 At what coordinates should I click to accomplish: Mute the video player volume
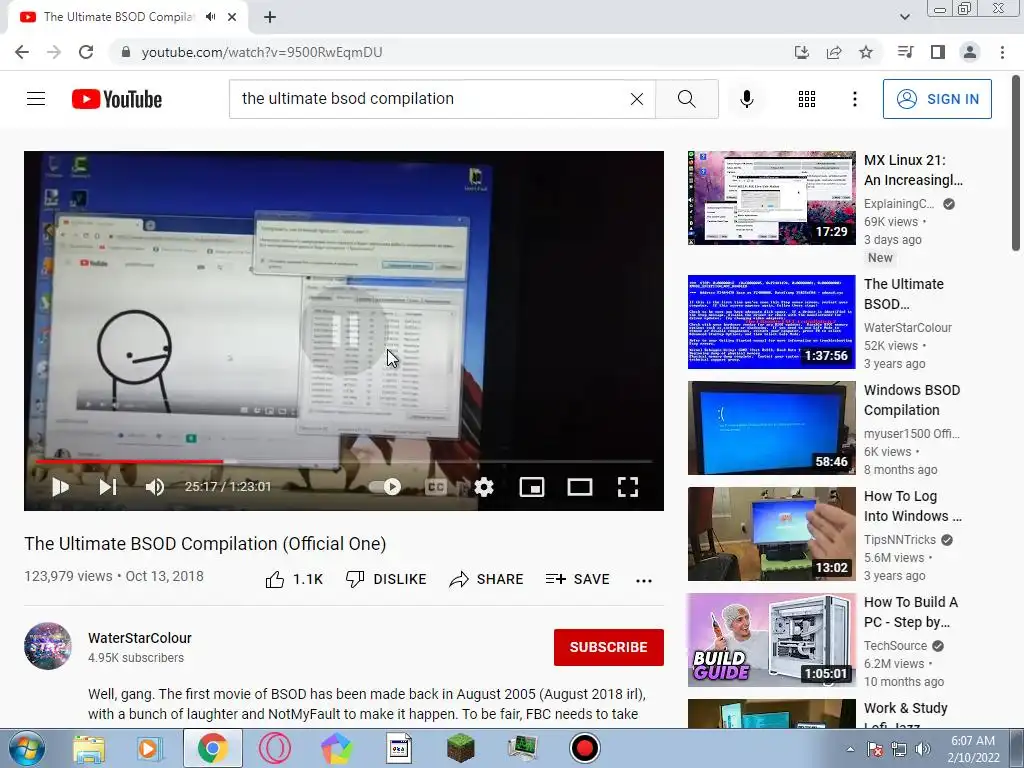click(x=155, y=487)
